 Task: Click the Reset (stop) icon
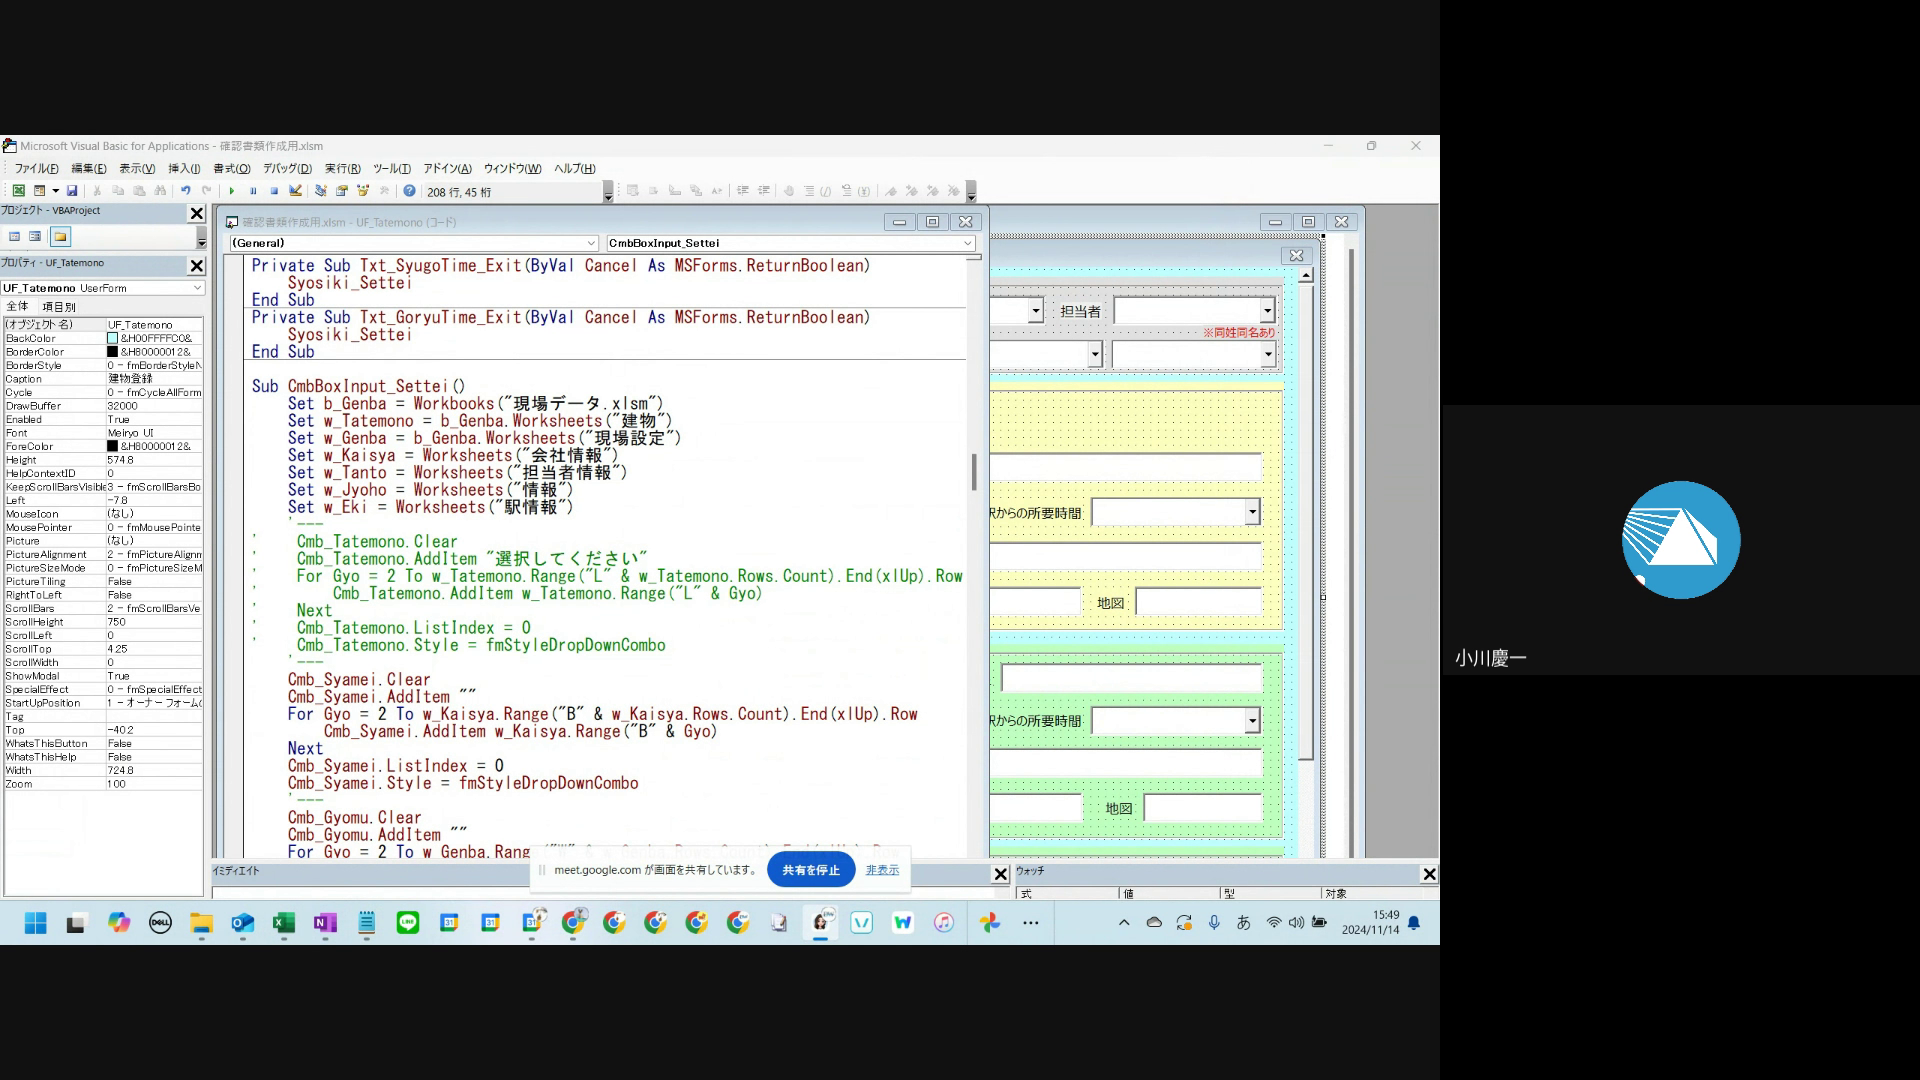coord(274,191)
